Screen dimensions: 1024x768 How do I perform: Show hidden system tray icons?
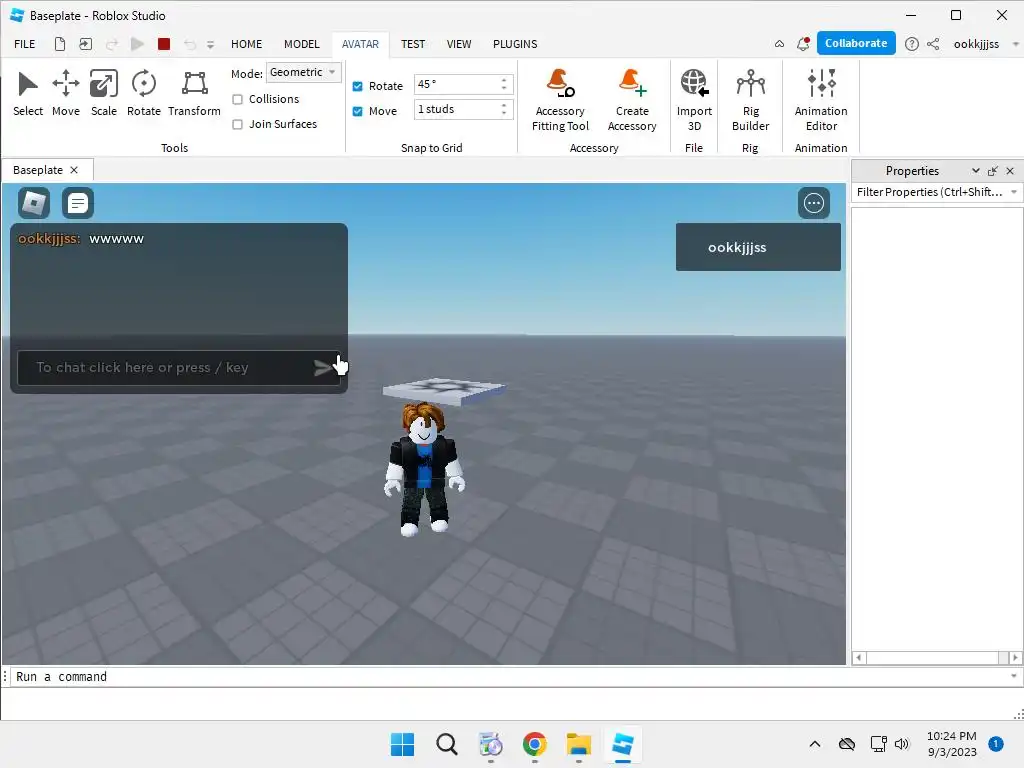(814, 744)
